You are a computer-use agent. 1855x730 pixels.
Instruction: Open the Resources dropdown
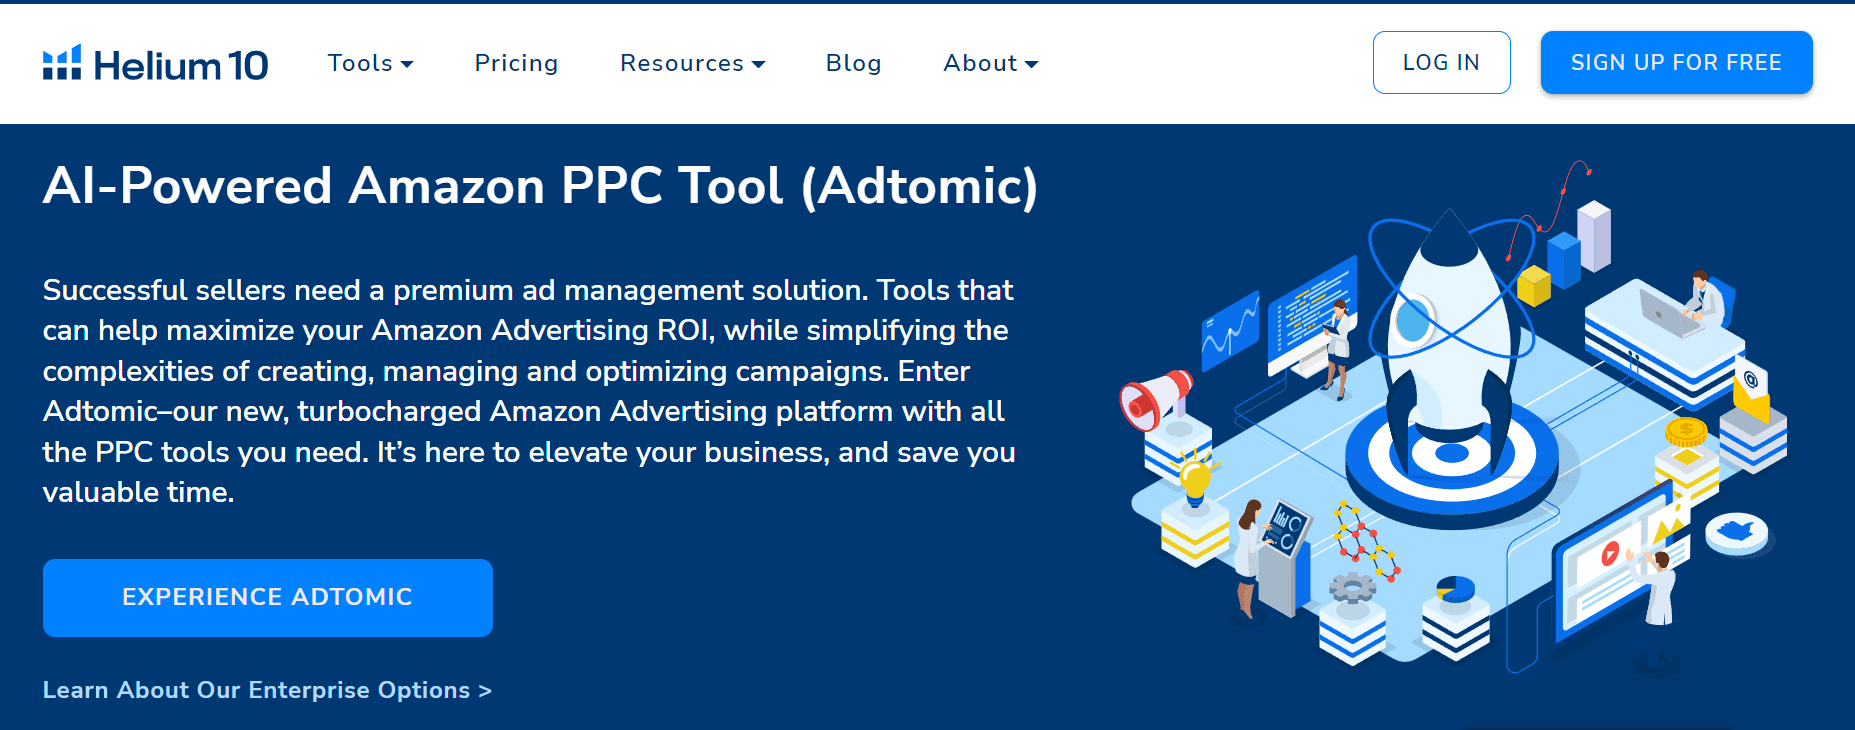pos(692,63)
